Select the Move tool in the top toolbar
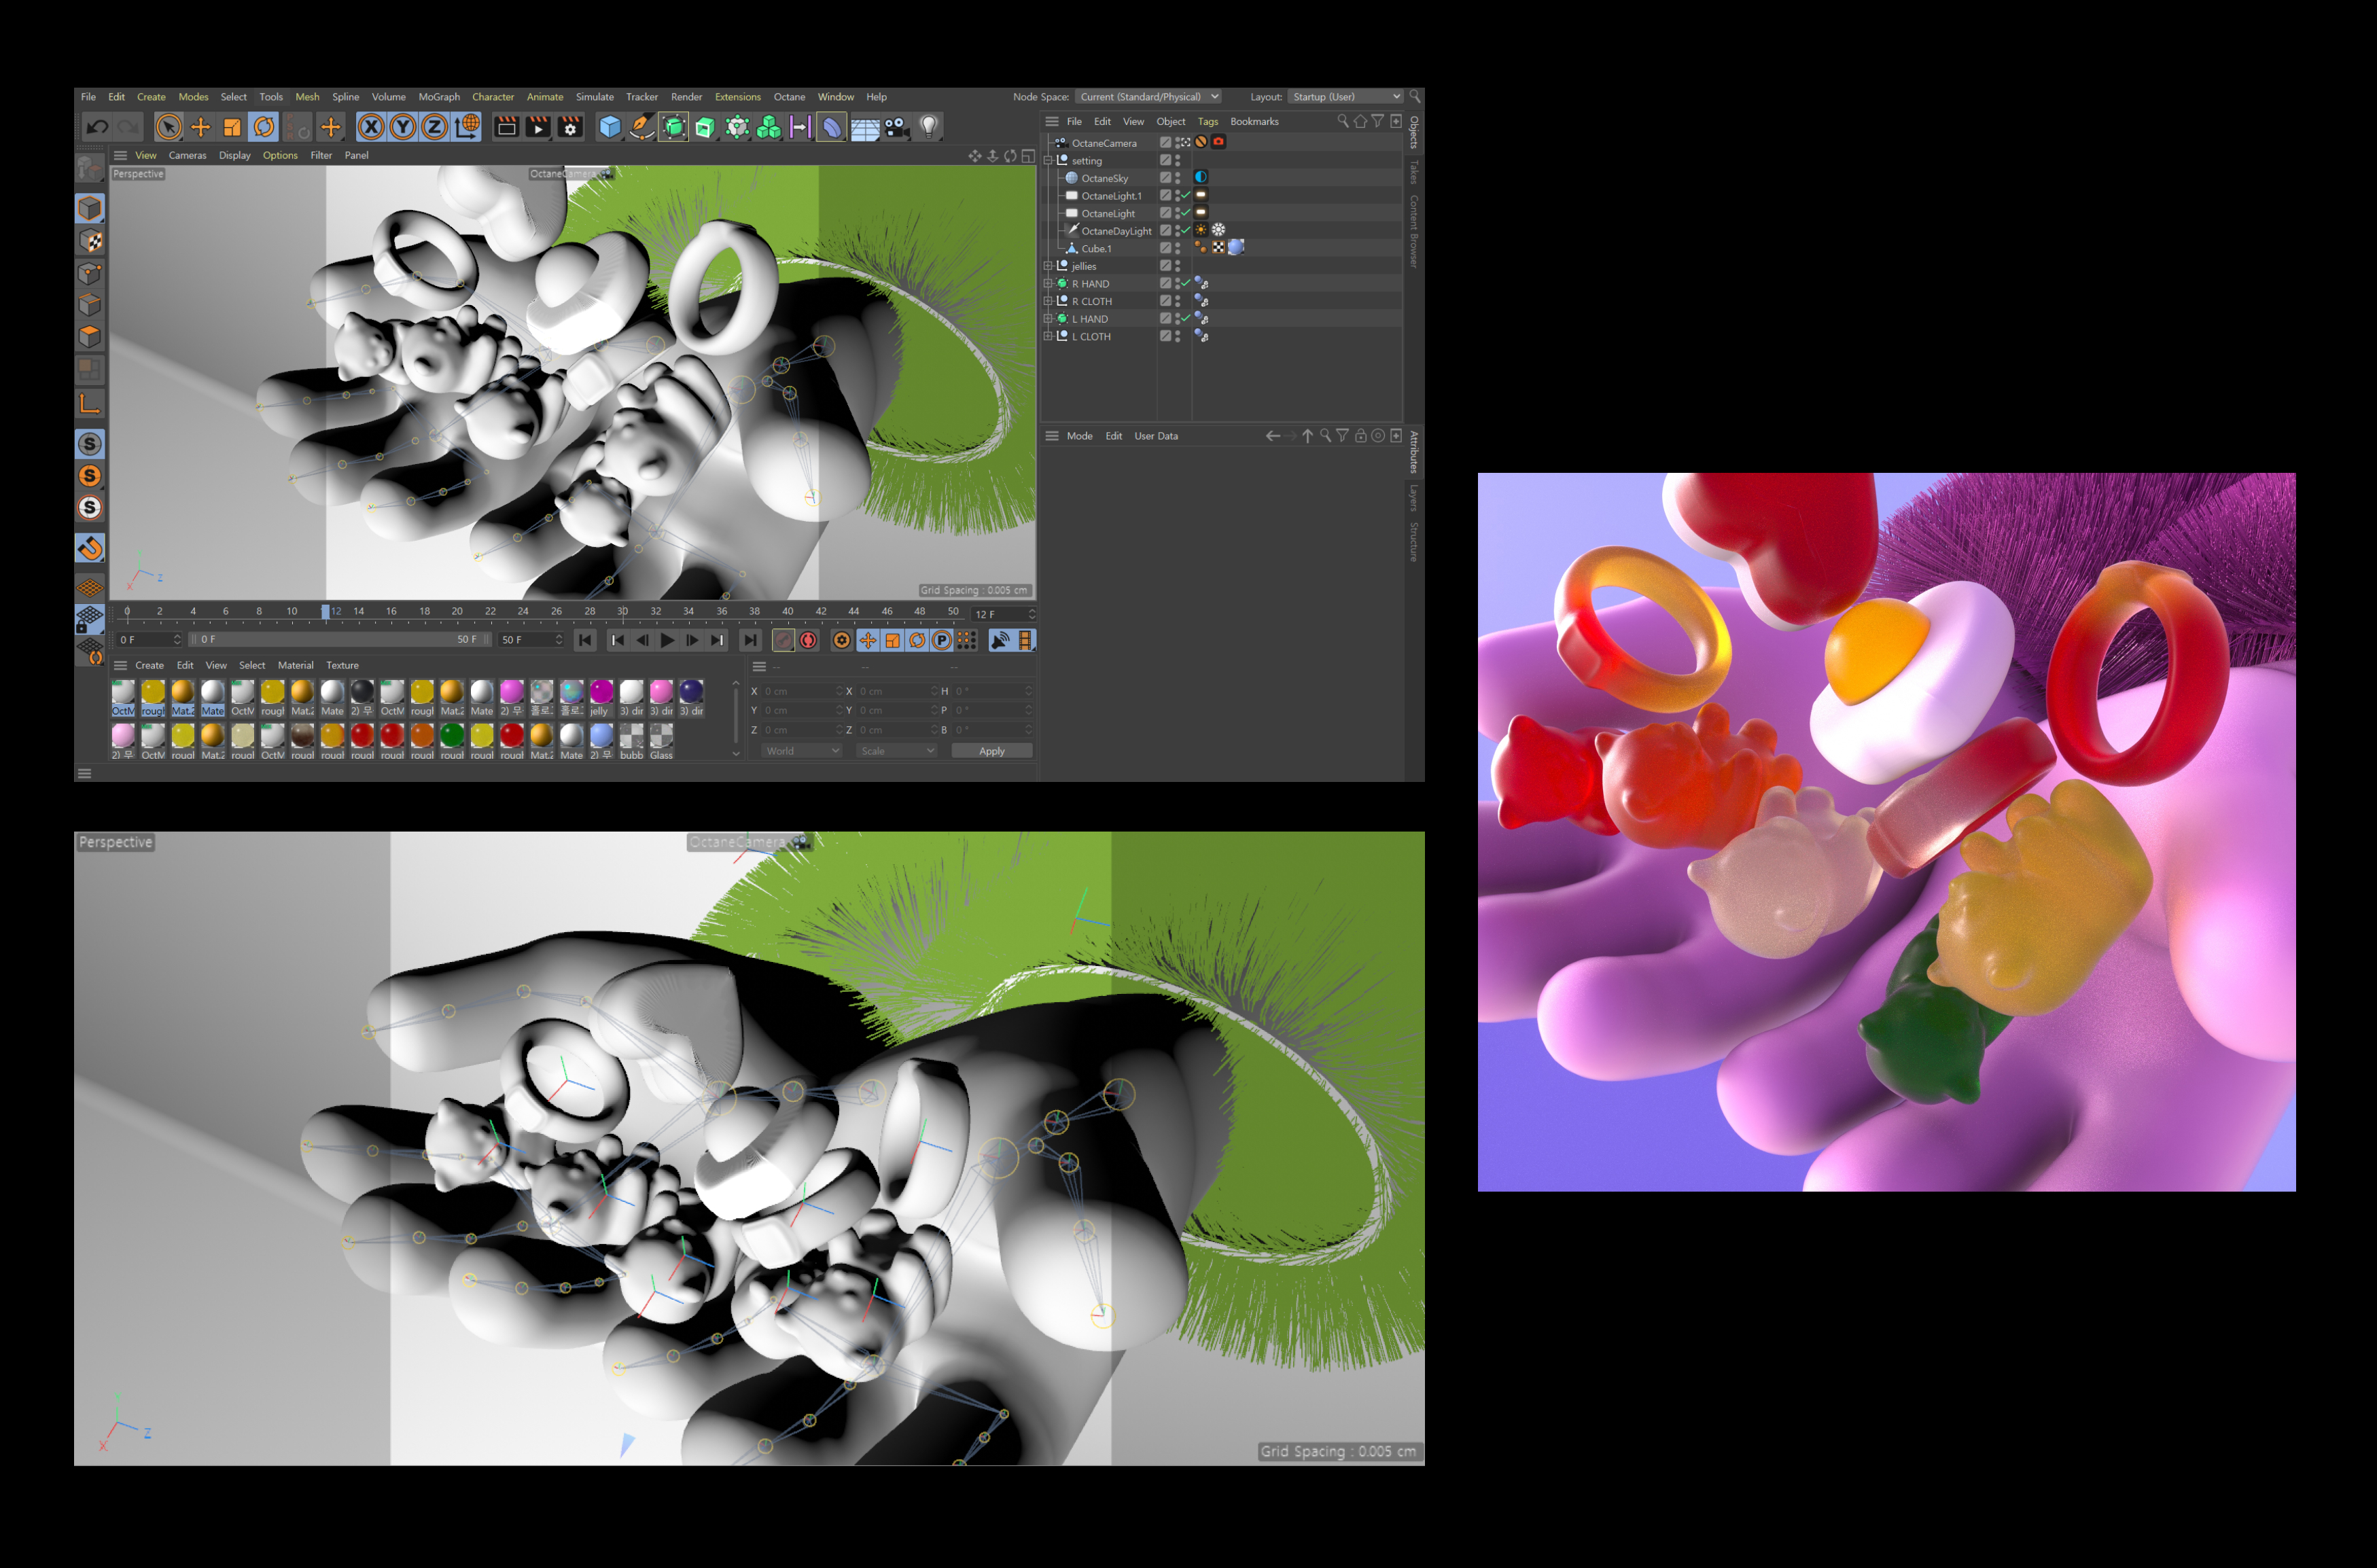Viewport: 2377px width, 1568px height. coord(200,127)
